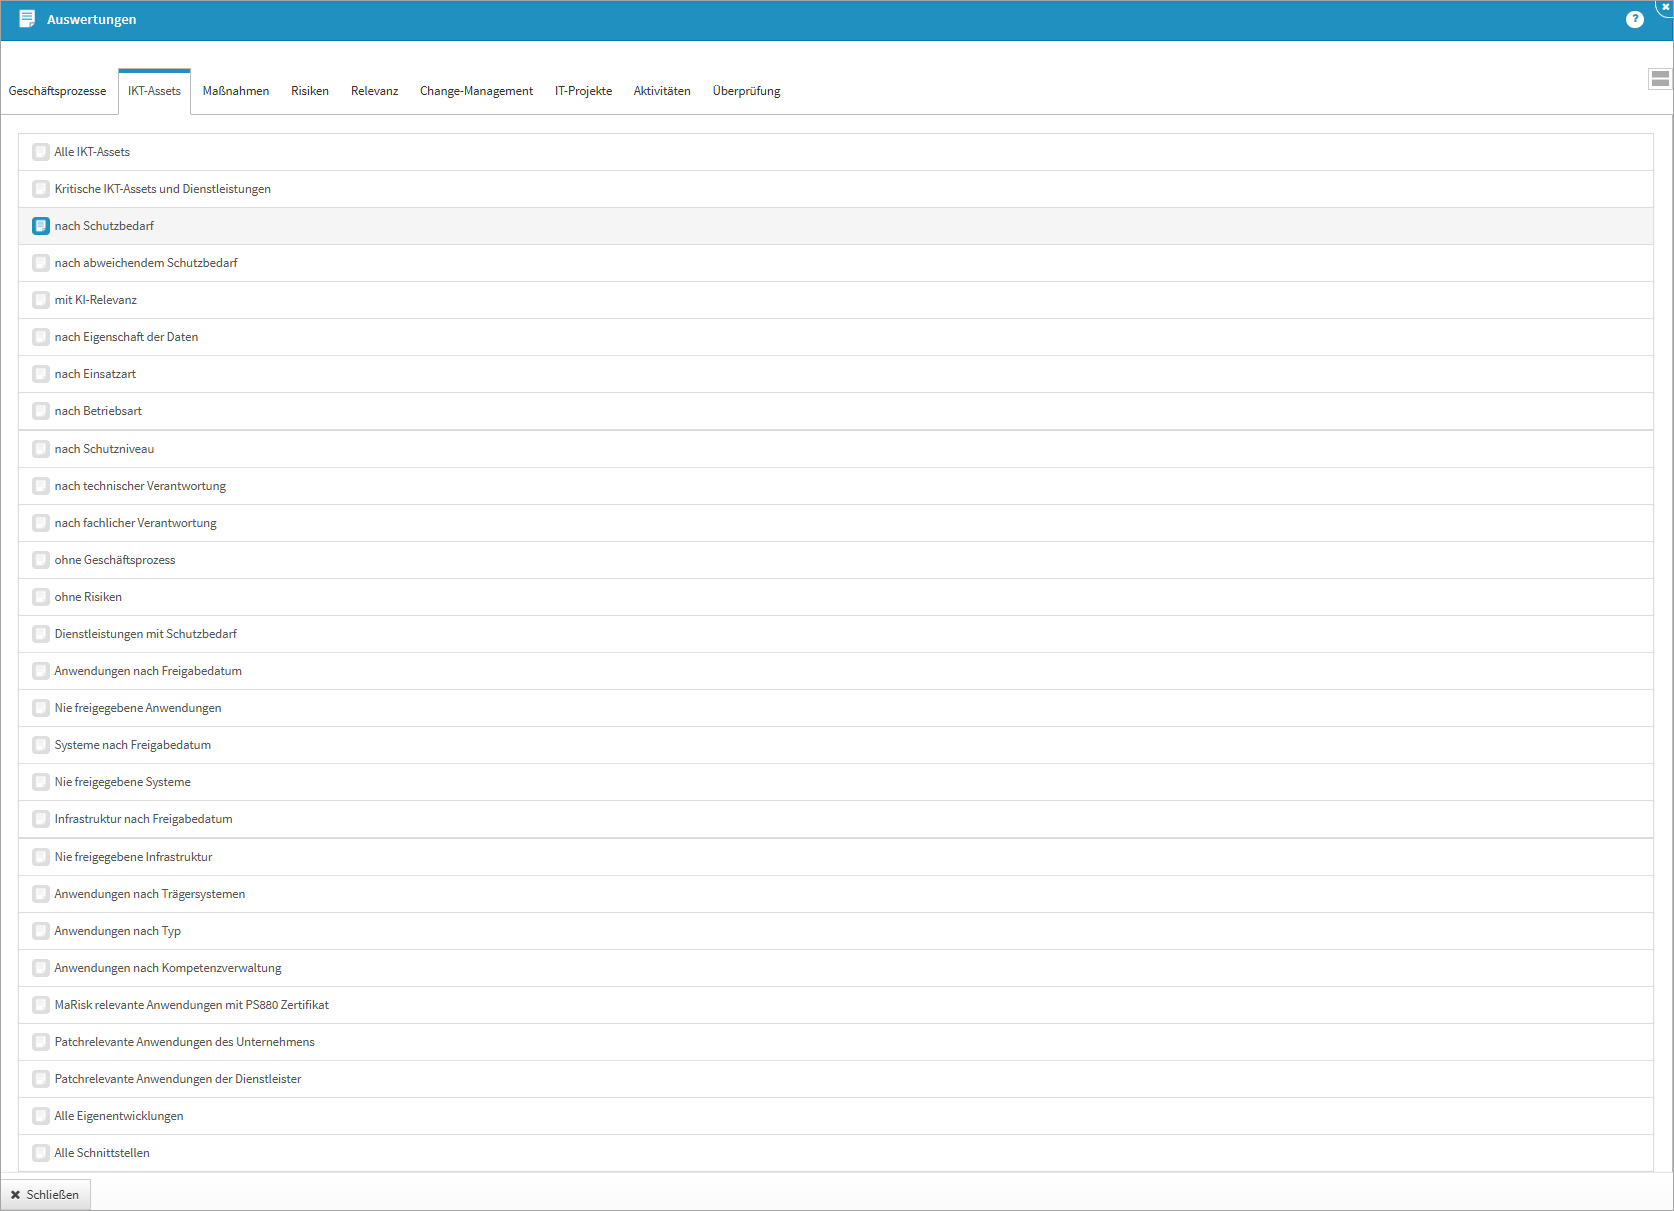The image size is (1674, 1211).
Task: Open the Maßnahmen tab
Action: coord(236,91)
